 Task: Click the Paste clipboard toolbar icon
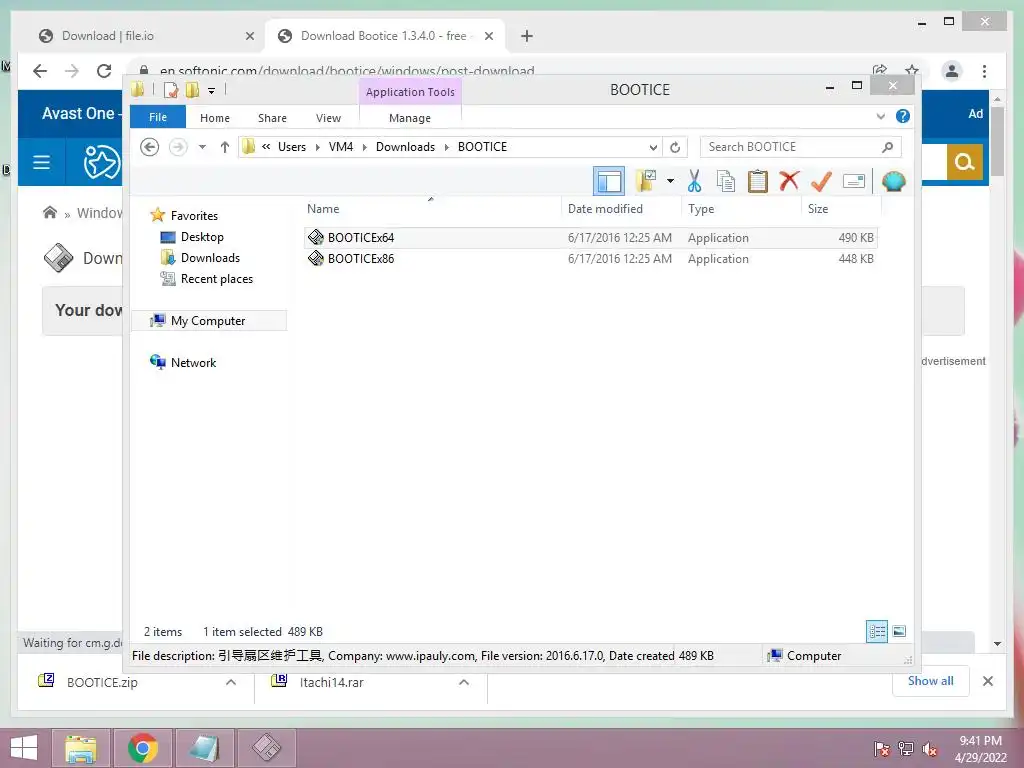click(x=758, y=181)
